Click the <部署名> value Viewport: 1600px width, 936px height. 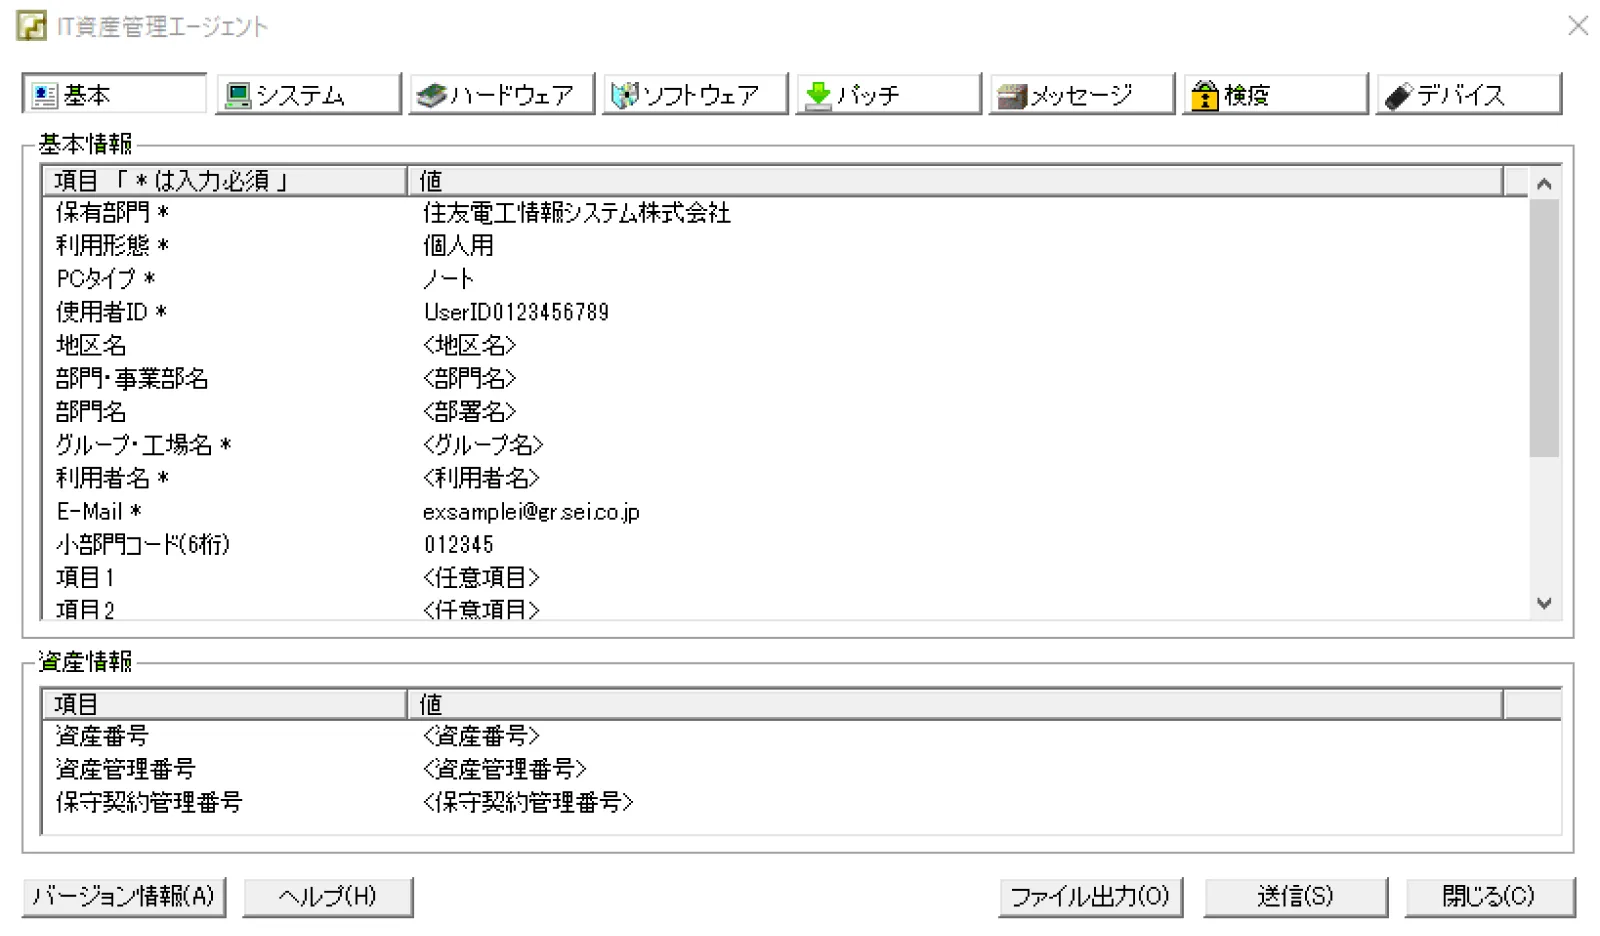(x=469, y=411)
